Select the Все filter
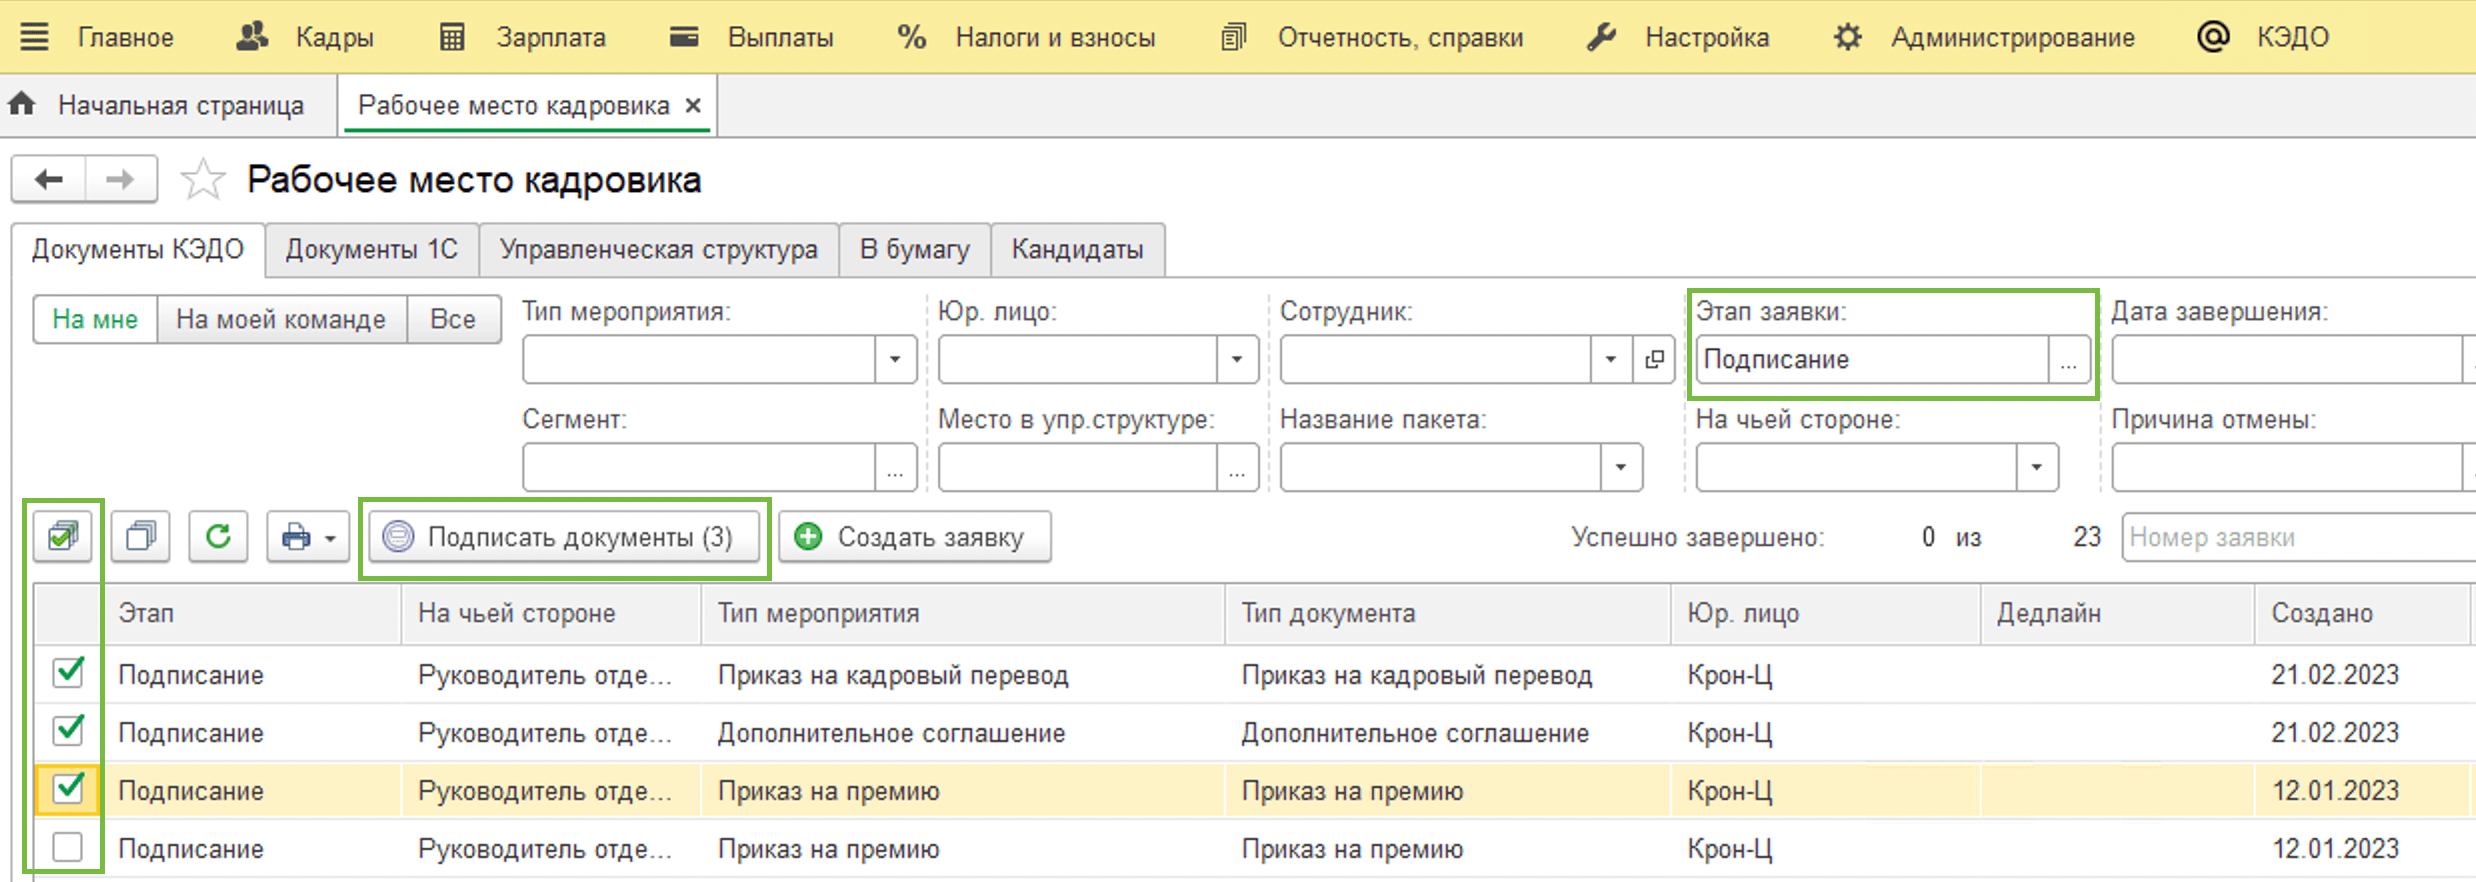2476x882 pixels. [x=453, y=319]
